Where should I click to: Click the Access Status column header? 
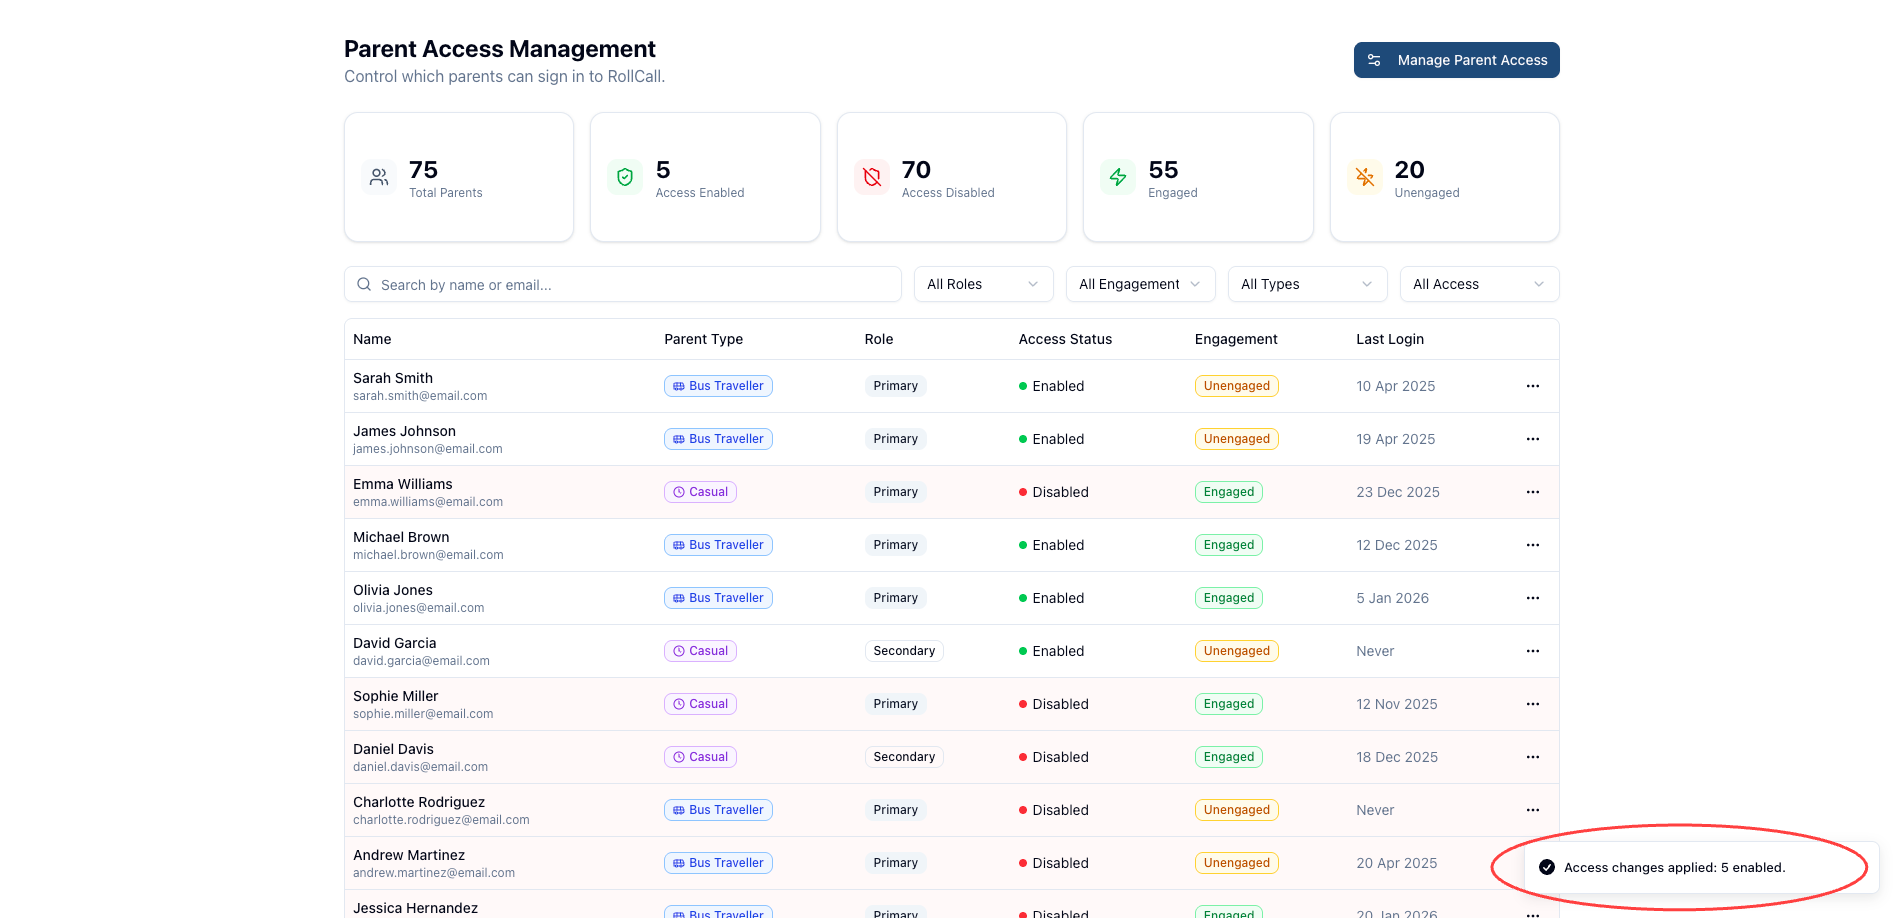tap(1065, 339)
